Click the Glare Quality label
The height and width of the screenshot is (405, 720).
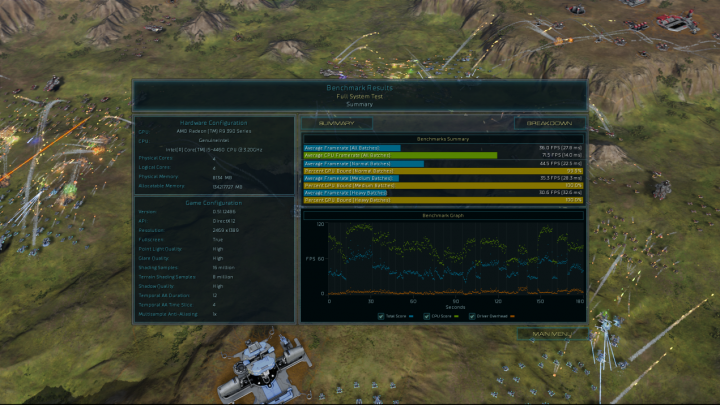point(154,258)
